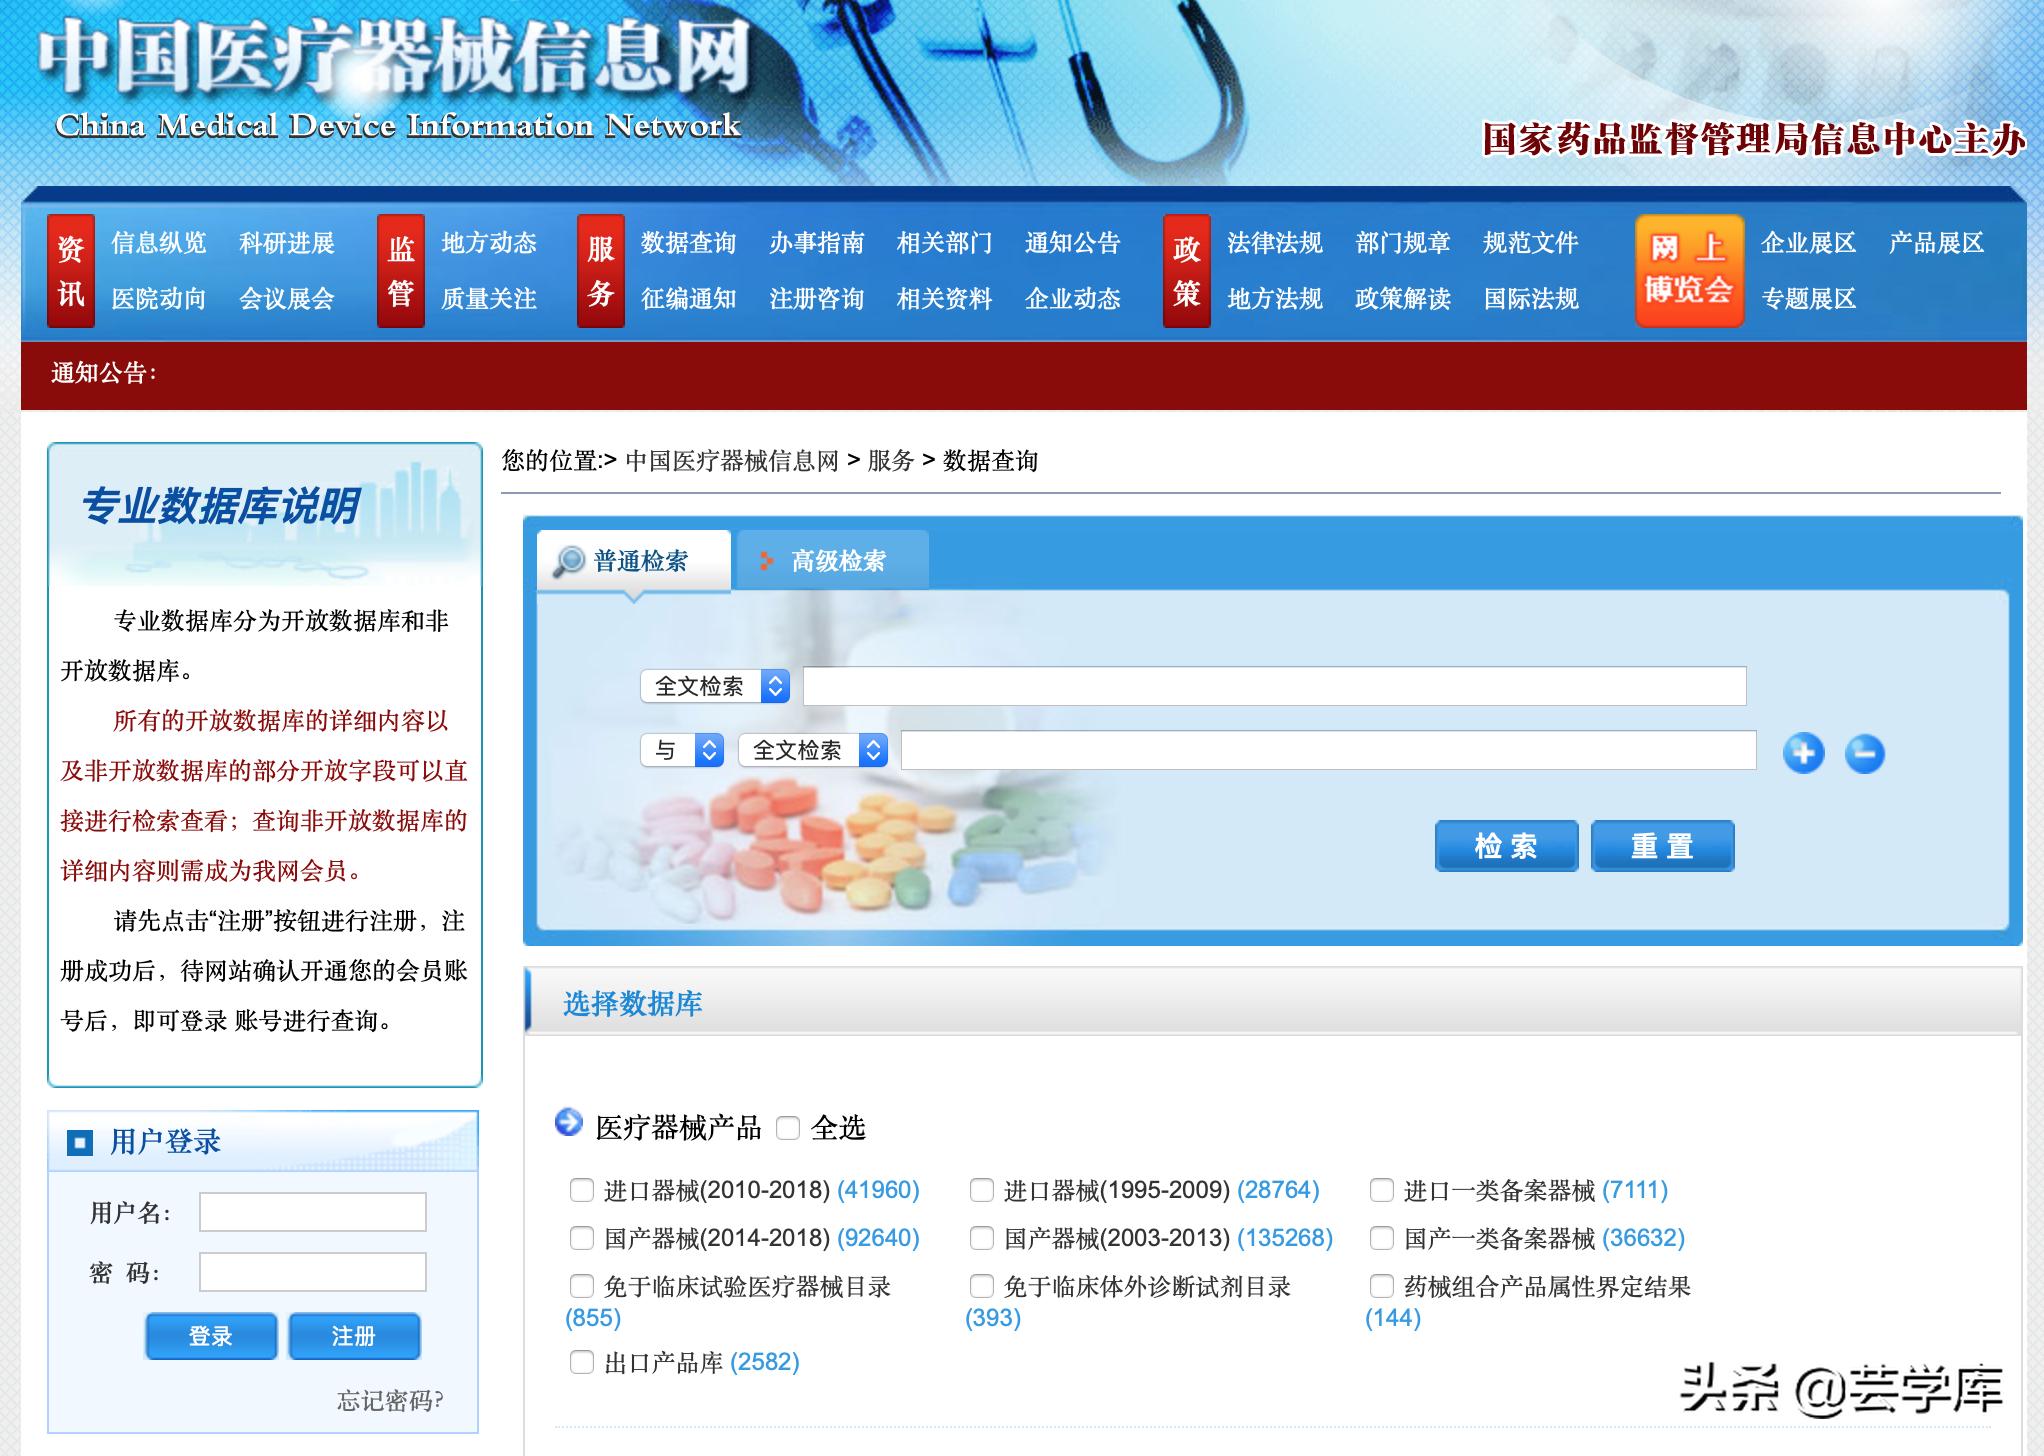Click the blue plus icon to add search row
Screen dimensions: 2044x1456
pos(1806,755)
